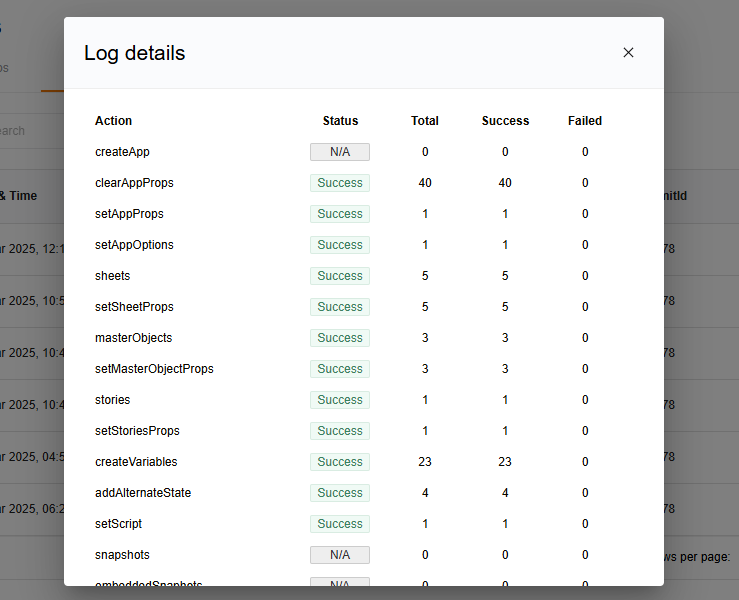The image size is (739, 600).
Task: Select the masterObjects action label
Action: (x=133, y=338)
